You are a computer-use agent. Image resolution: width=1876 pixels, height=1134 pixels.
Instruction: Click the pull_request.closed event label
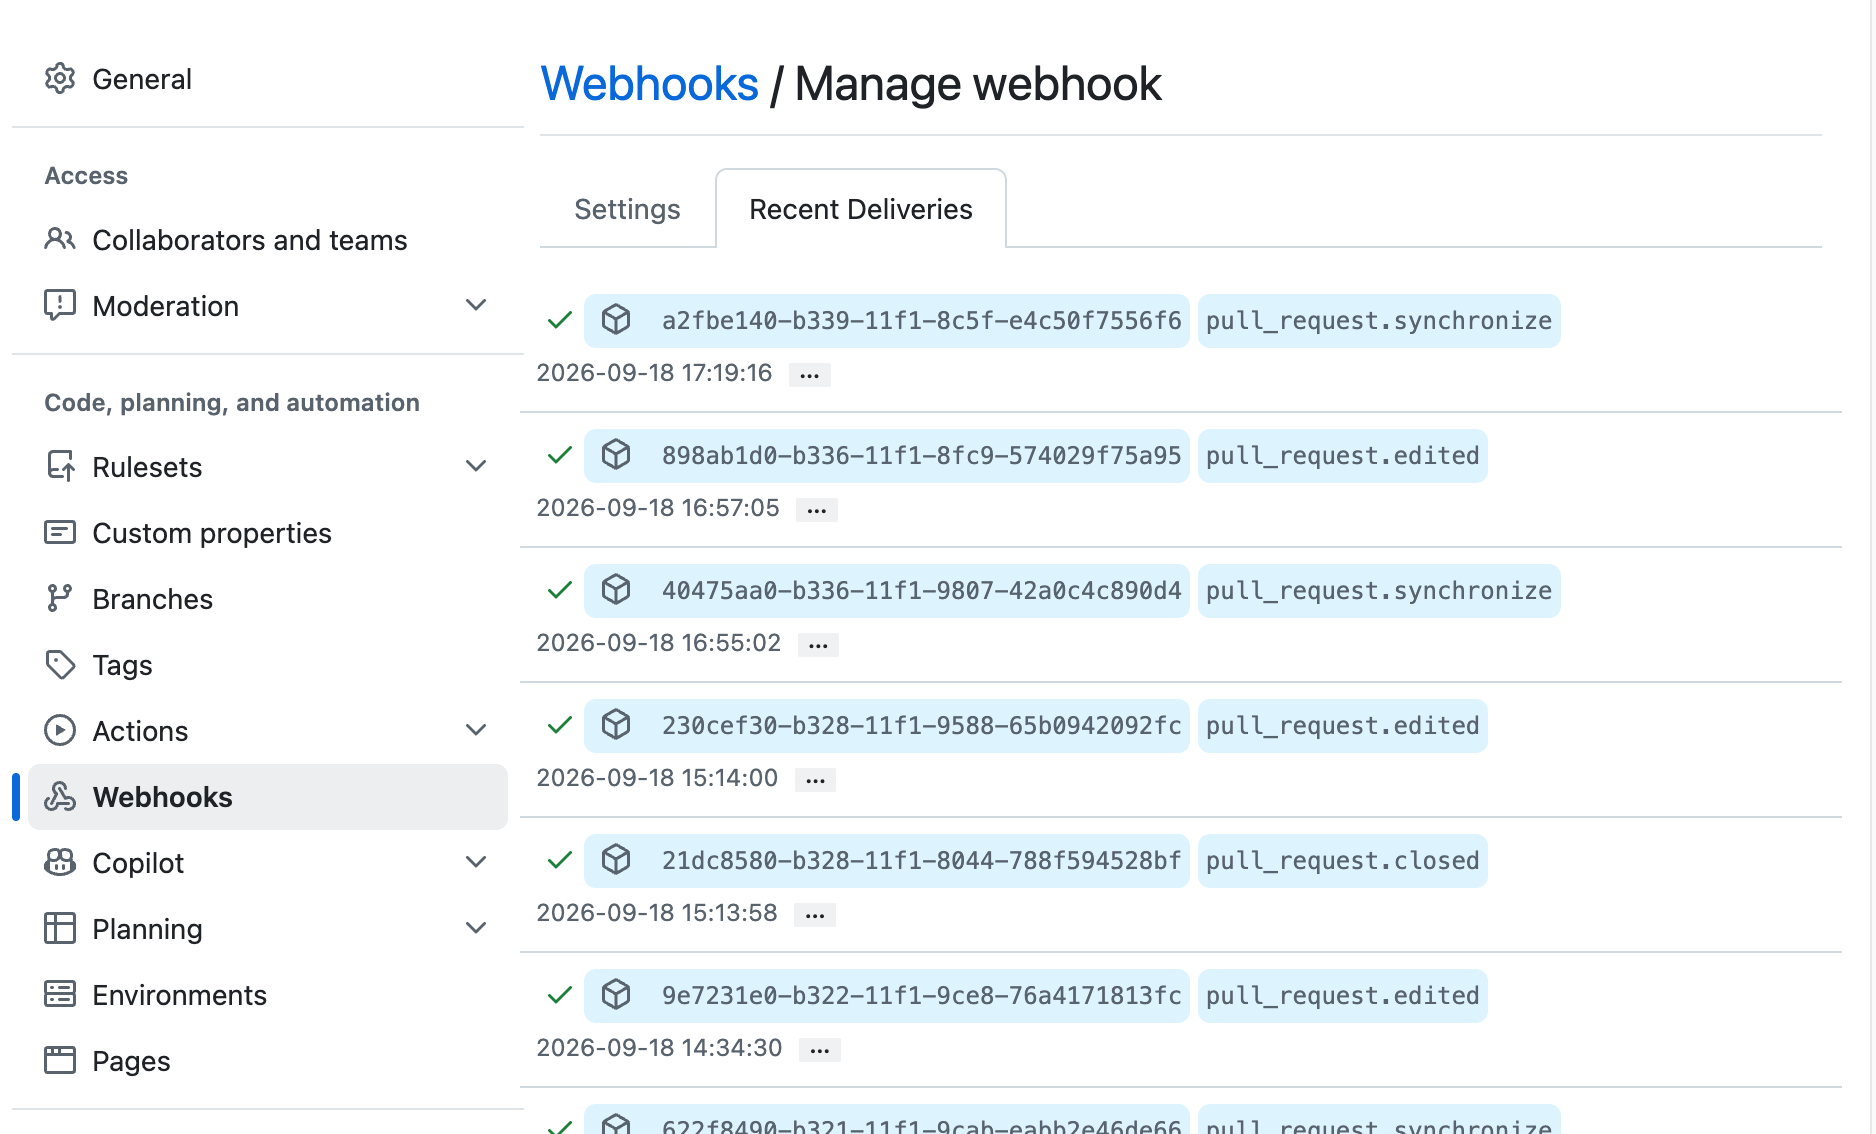tap(1343, 861)
